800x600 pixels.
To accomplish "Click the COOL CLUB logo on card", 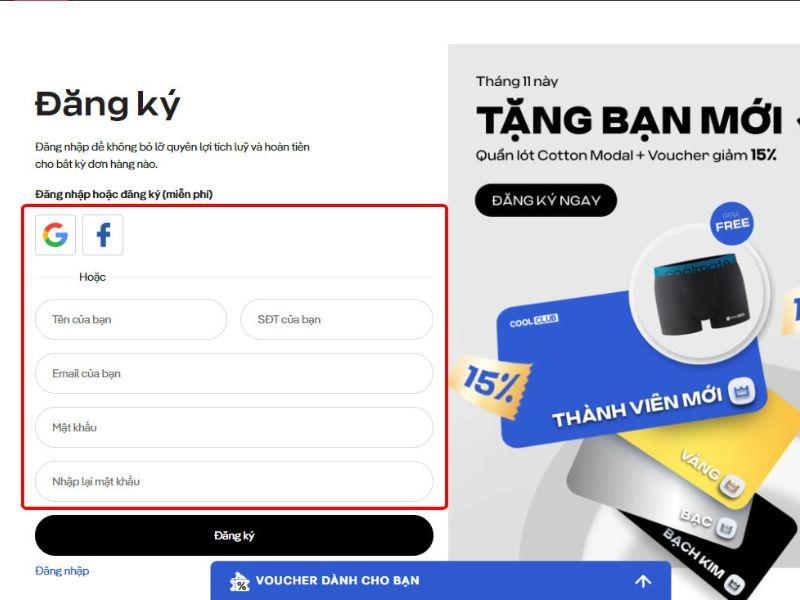I will (x=534, y=321).
